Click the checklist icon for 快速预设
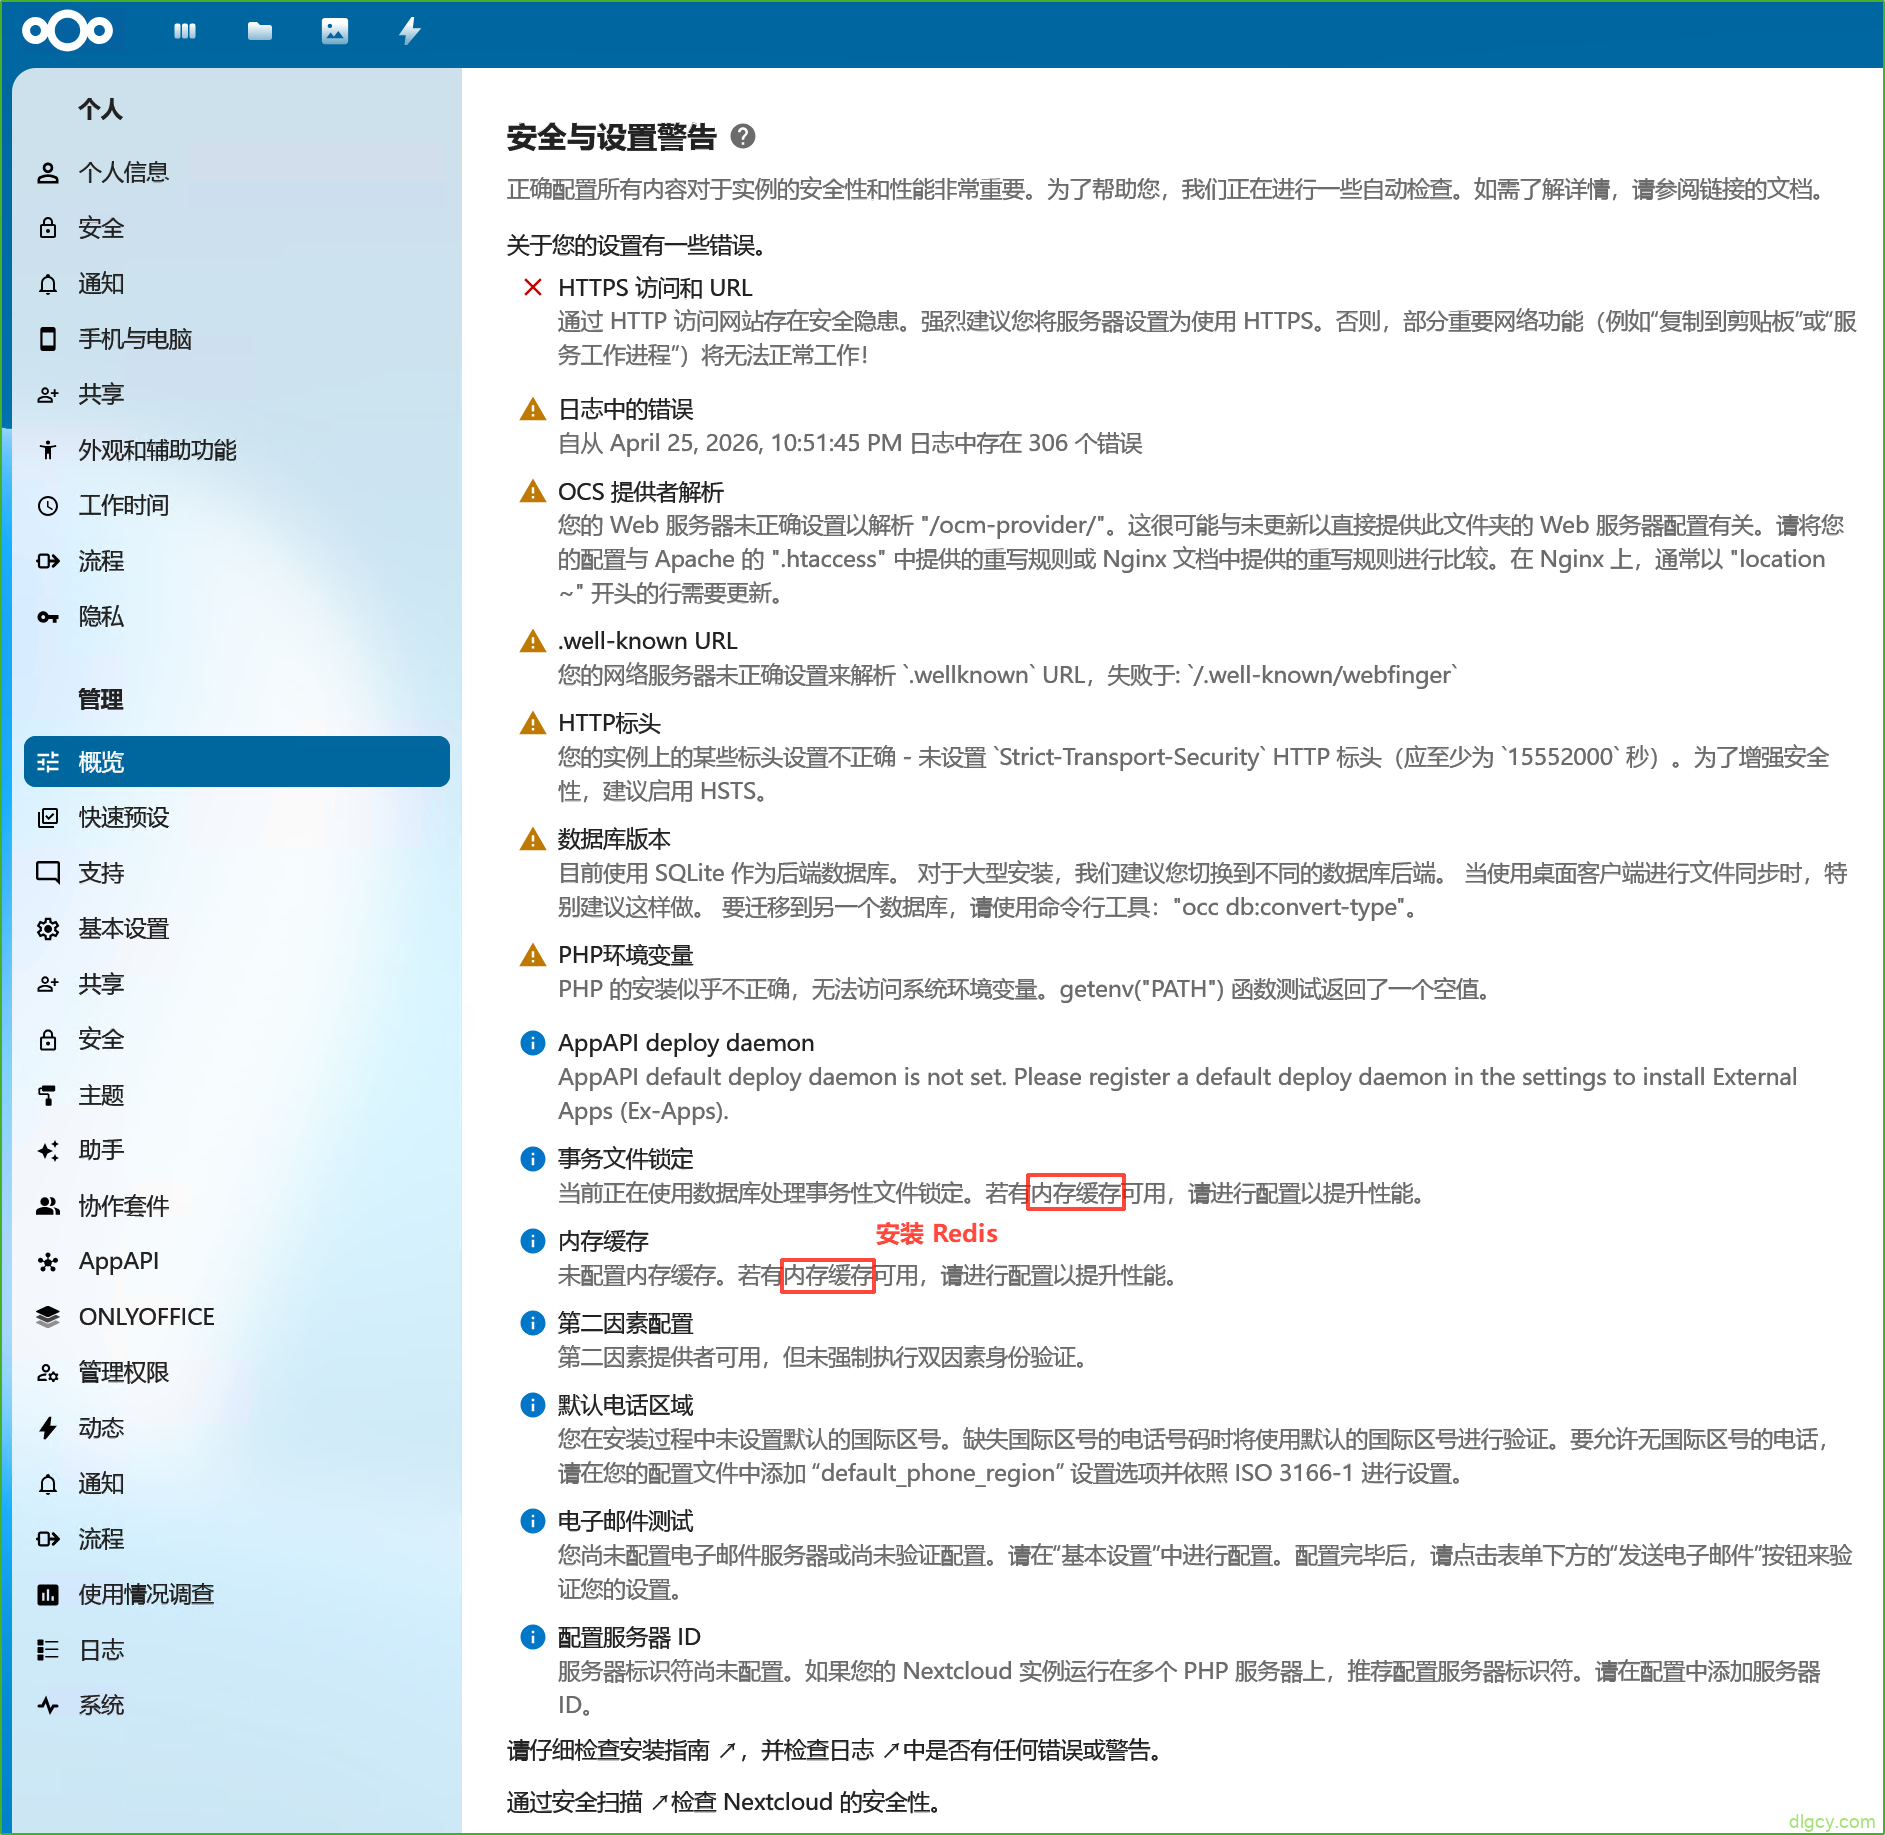 pos(48,818)
